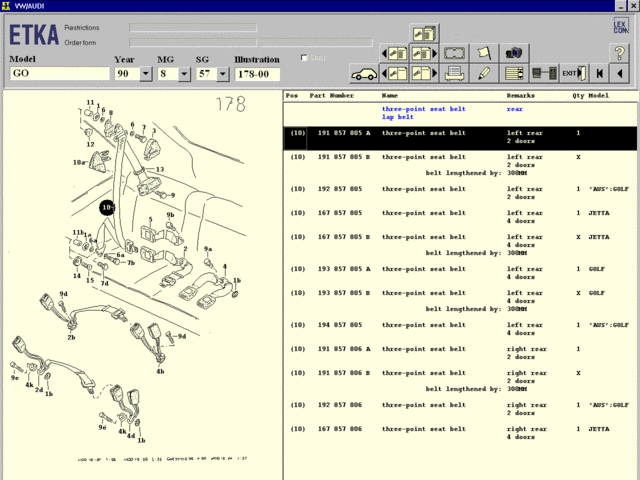
Task: Click the EXIT door button
Action: click(x=574, y=74)
